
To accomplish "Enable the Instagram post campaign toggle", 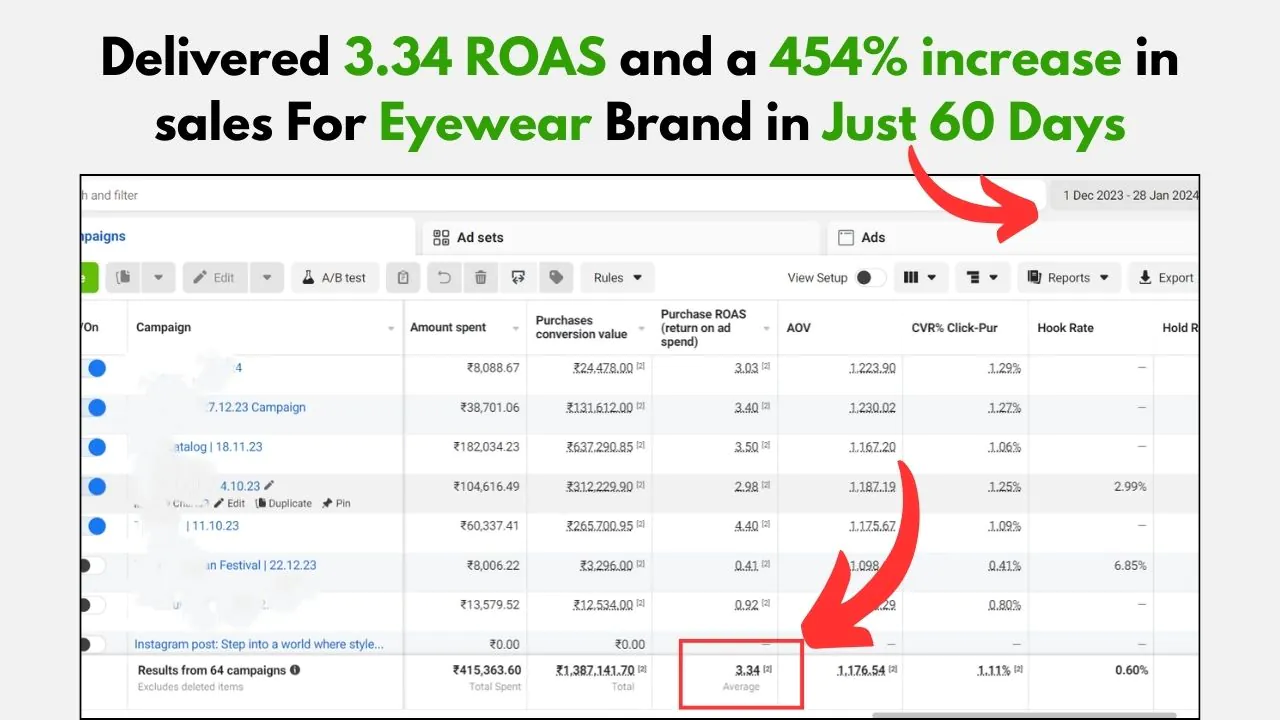I will pyautogui.click(x=90, y=644).
